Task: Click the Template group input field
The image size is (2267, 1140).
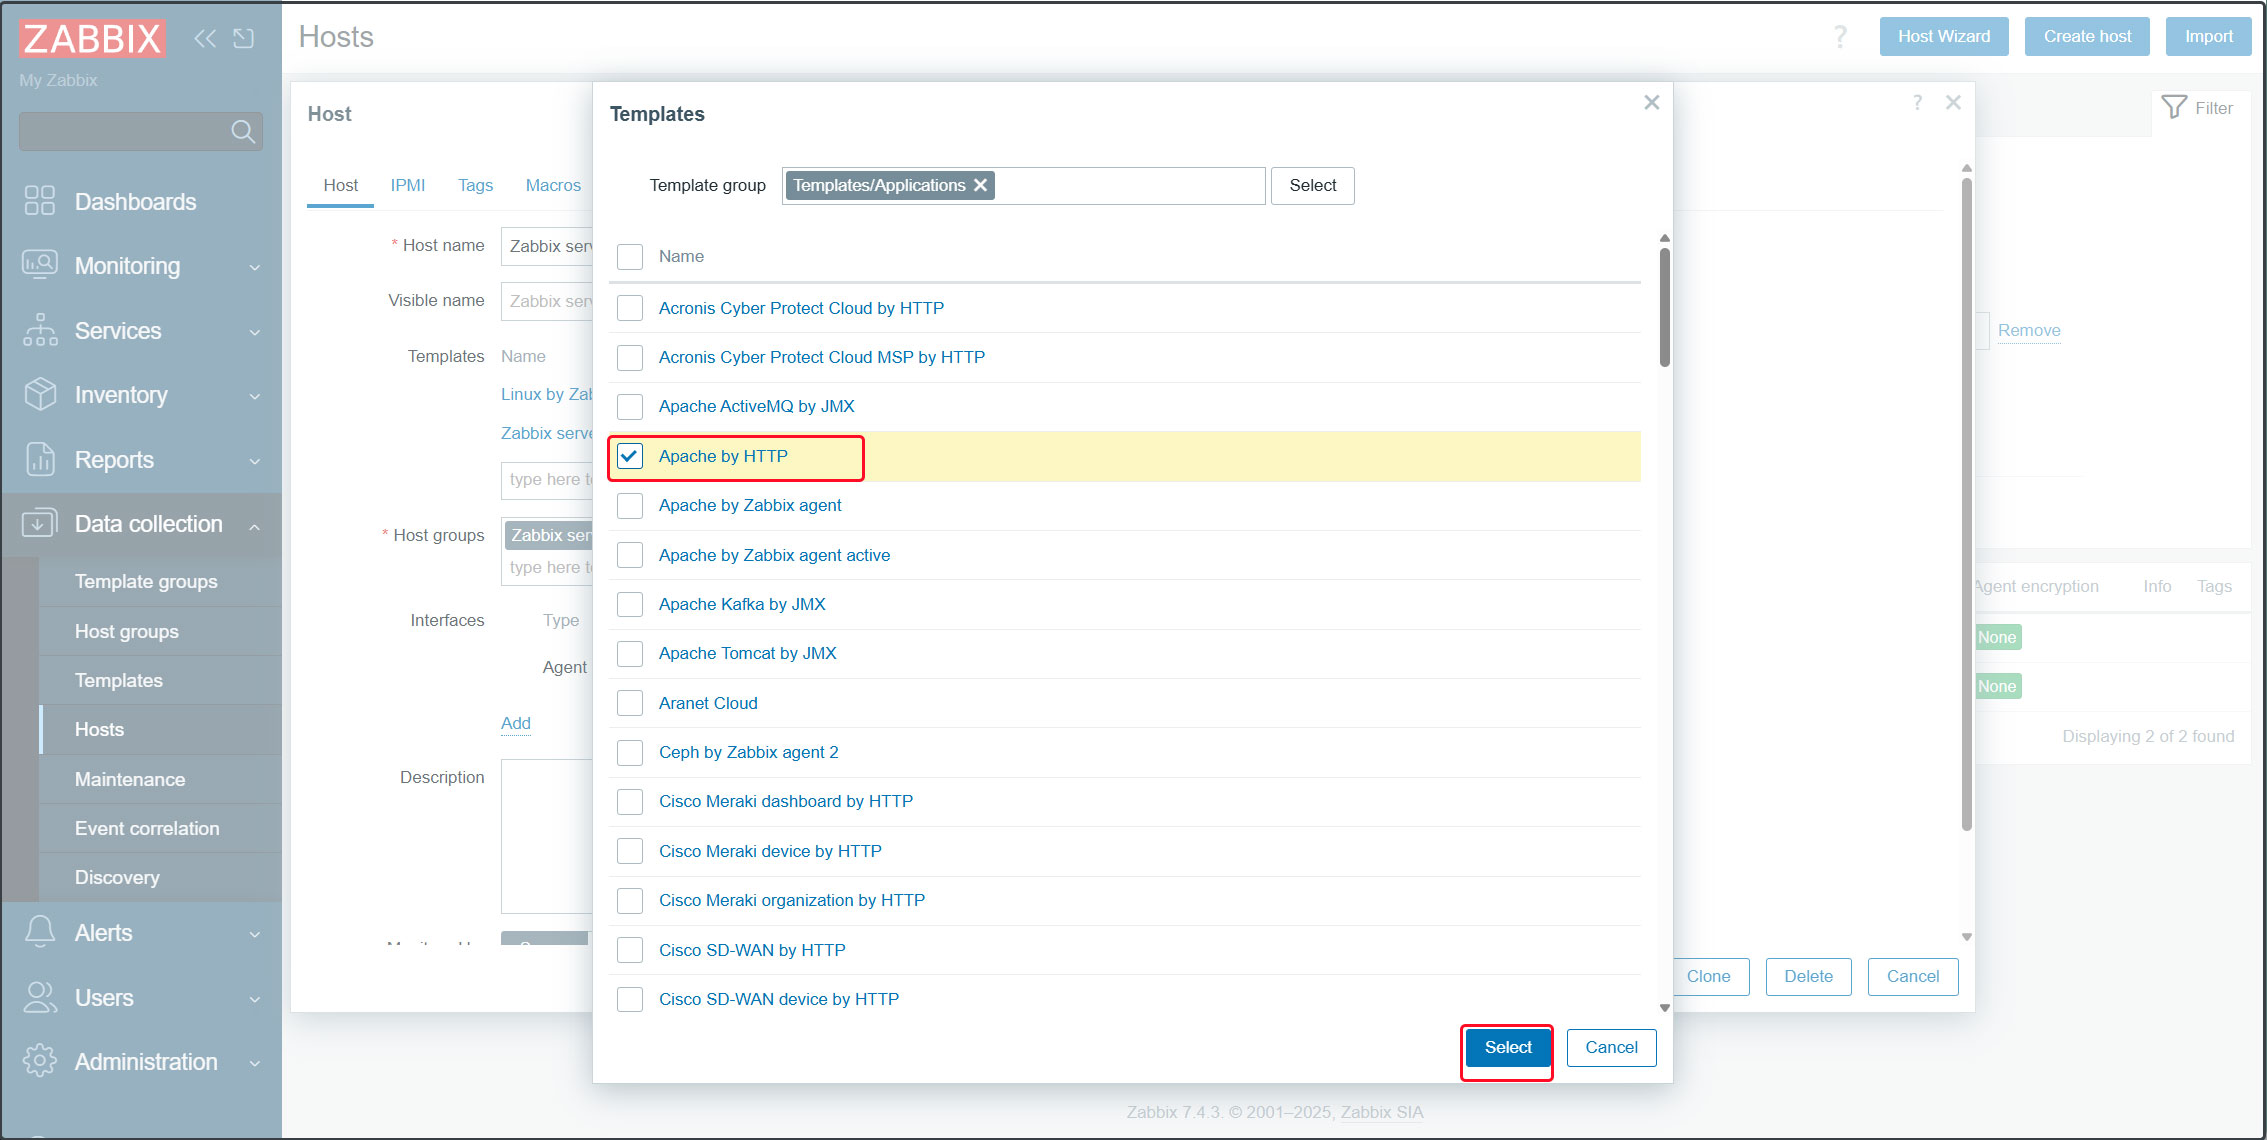Action: [x=1130, y=186]
